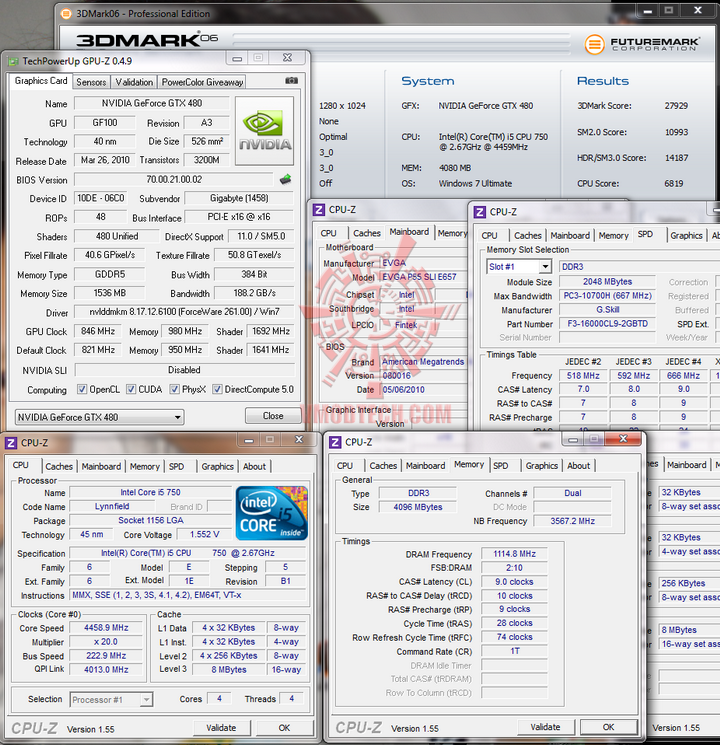Viewport: 720px width, 745px height.
Task: Click the Core Voltage value 1.552 V
Action: [x=204, y=535]
